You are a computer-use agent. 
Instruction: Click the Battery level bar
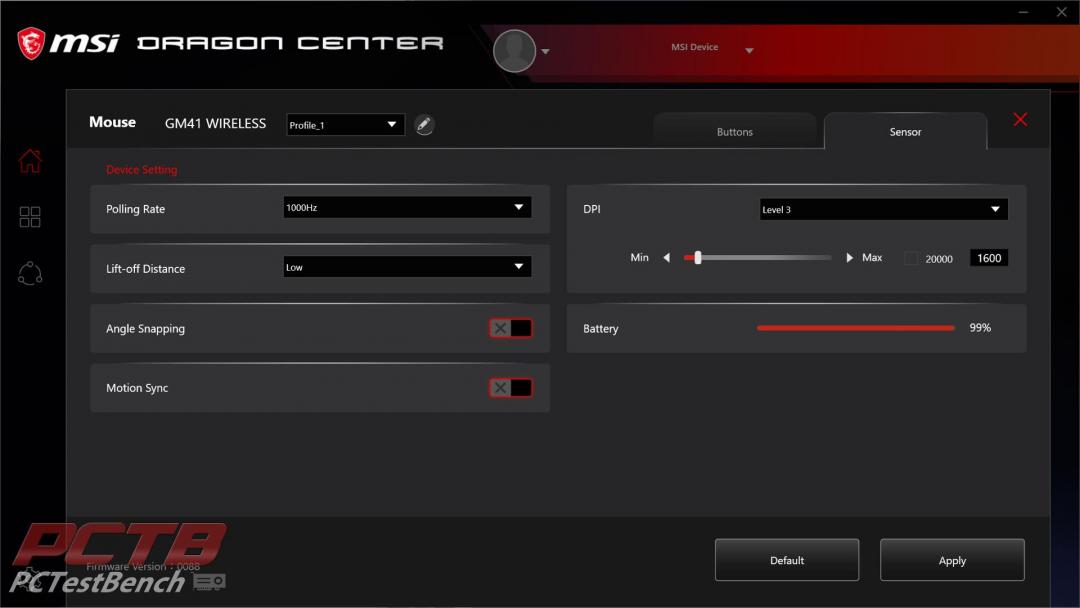[855, 328]
